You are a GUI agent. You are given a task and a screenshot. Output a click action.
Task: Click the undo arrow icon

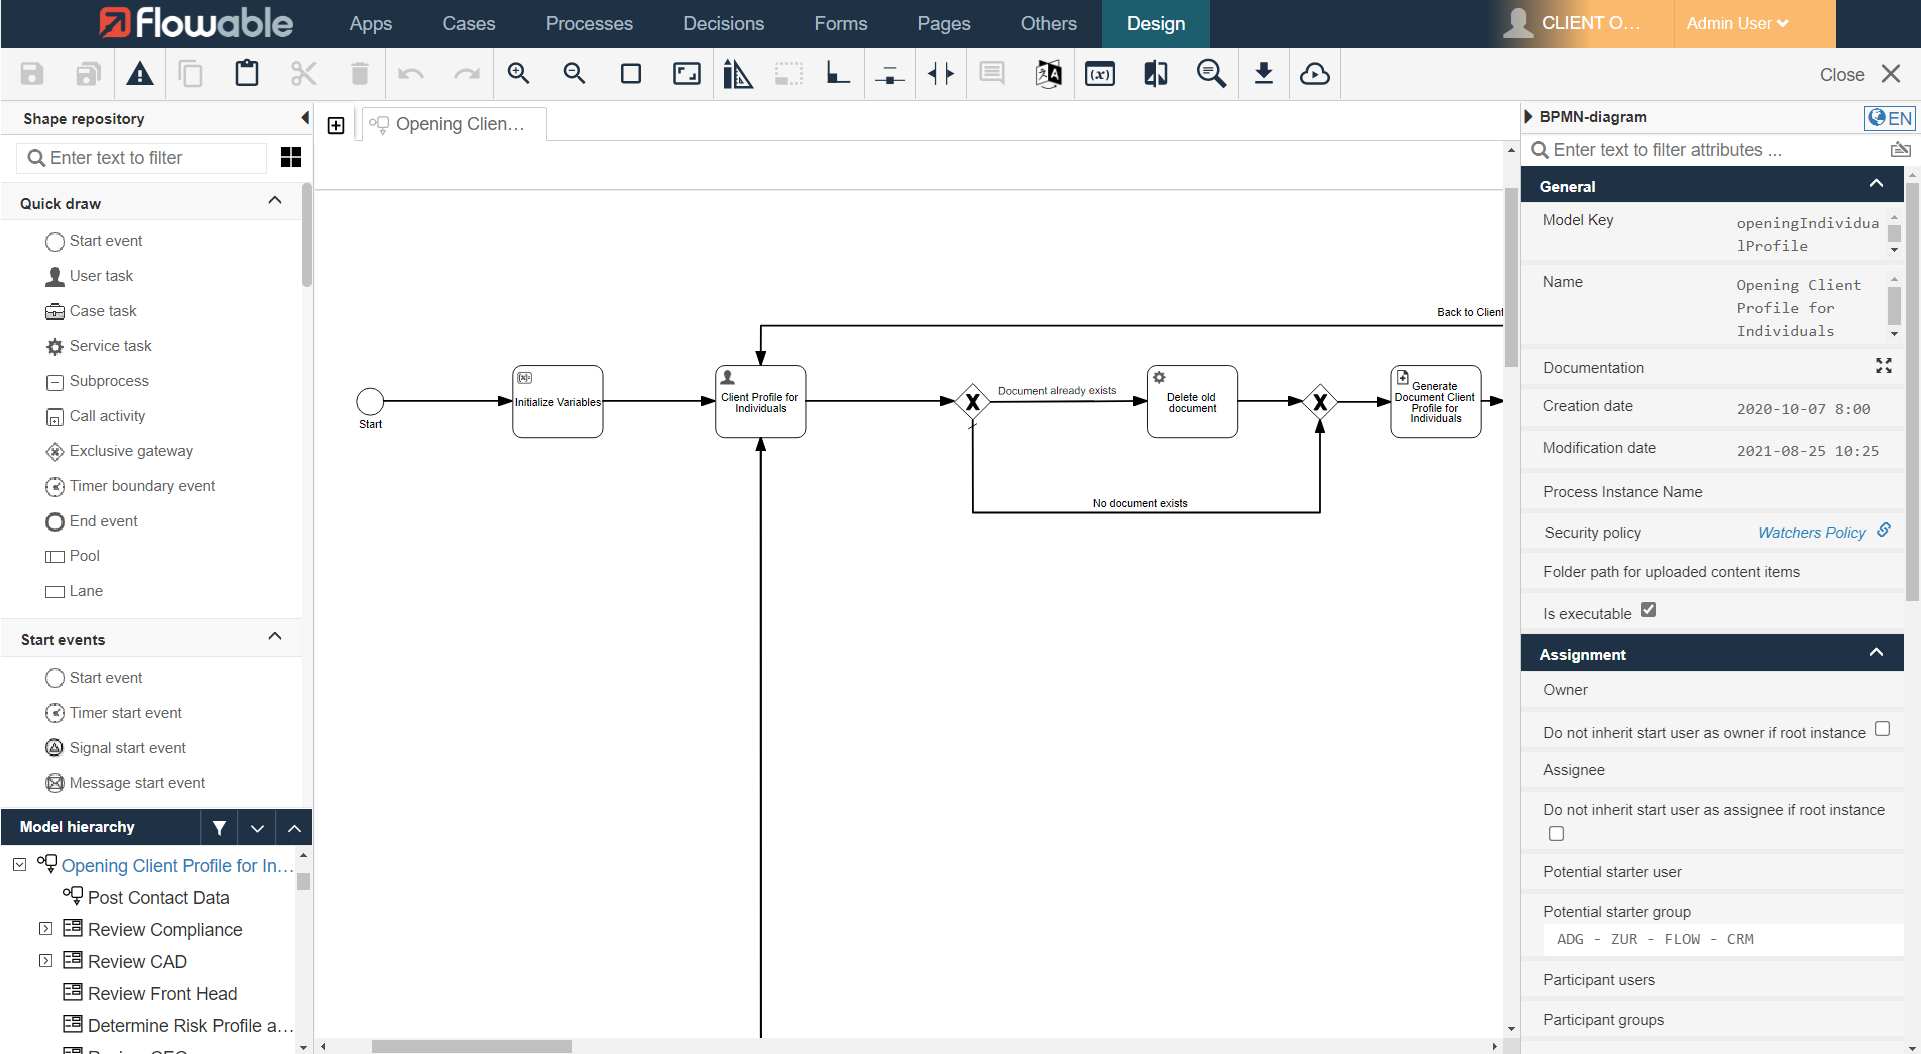coord(411,73)
